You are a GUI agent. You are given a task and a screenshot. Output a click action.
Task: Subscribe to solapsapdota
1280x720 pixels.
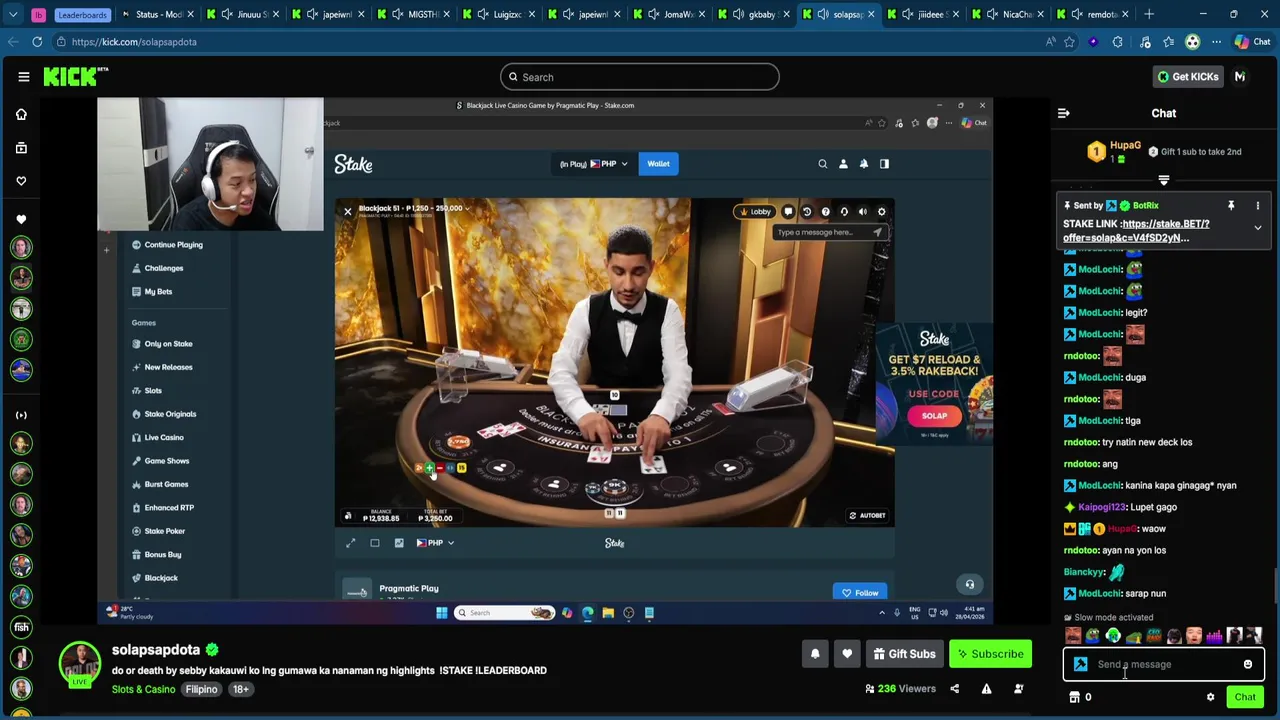tap(990, 654)
